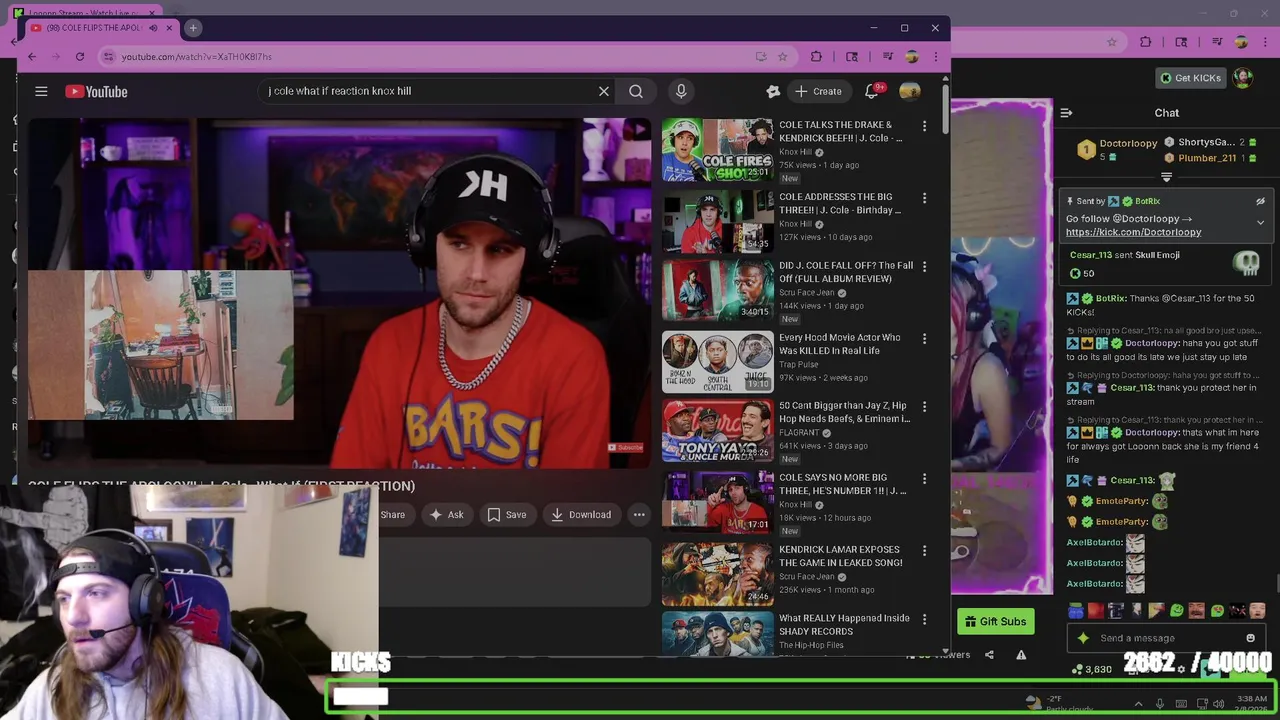Open the kick.com/Doctorloopy link
Screen dimensions: 1280x720
click(1133, 232)
